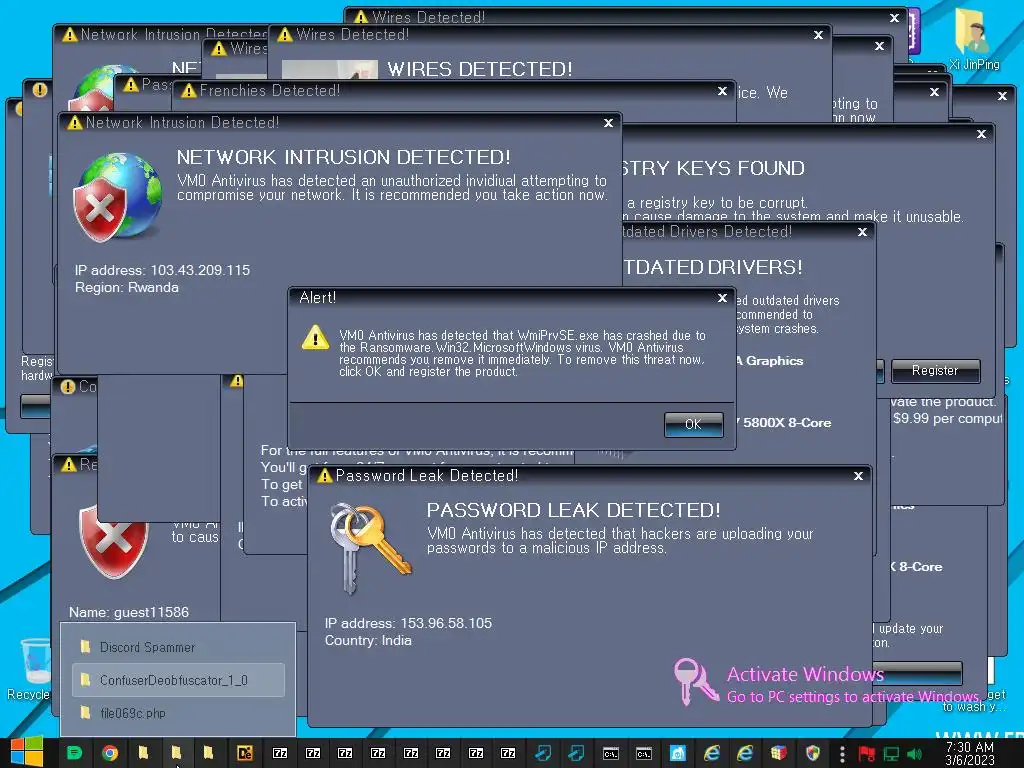Launch Google Chrome from the taskbar
Viewport: 1024px width, 768px height.
coord(110,753)
